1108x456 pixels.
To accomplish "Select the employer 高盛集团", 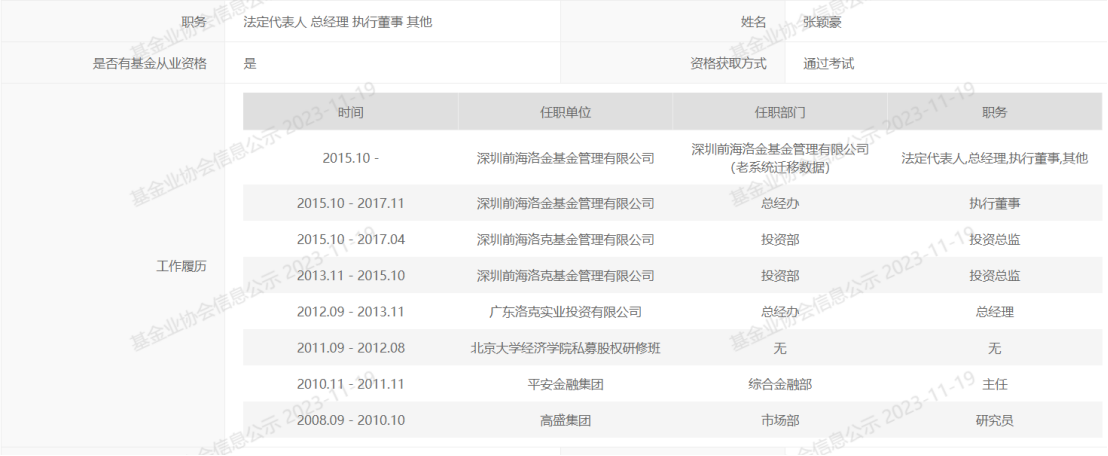I will click(x=565, y=421).
